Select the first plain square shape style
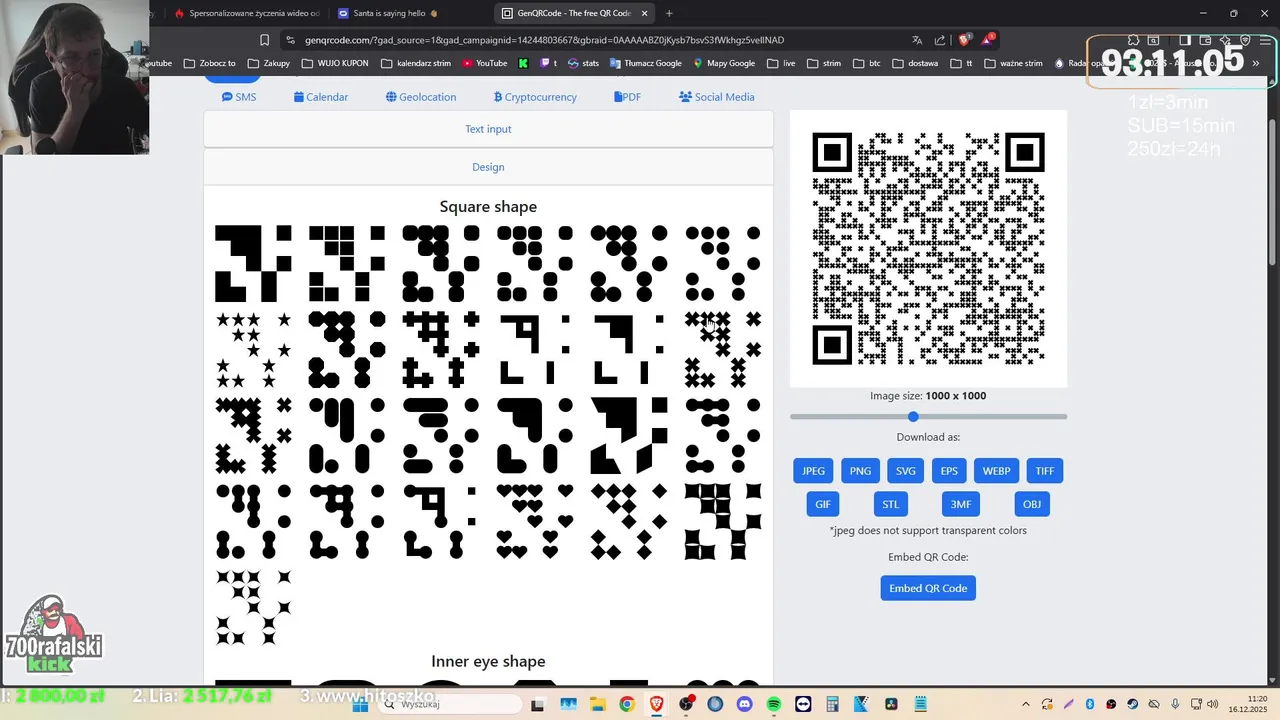The image size is (1280, 720). 253,263
